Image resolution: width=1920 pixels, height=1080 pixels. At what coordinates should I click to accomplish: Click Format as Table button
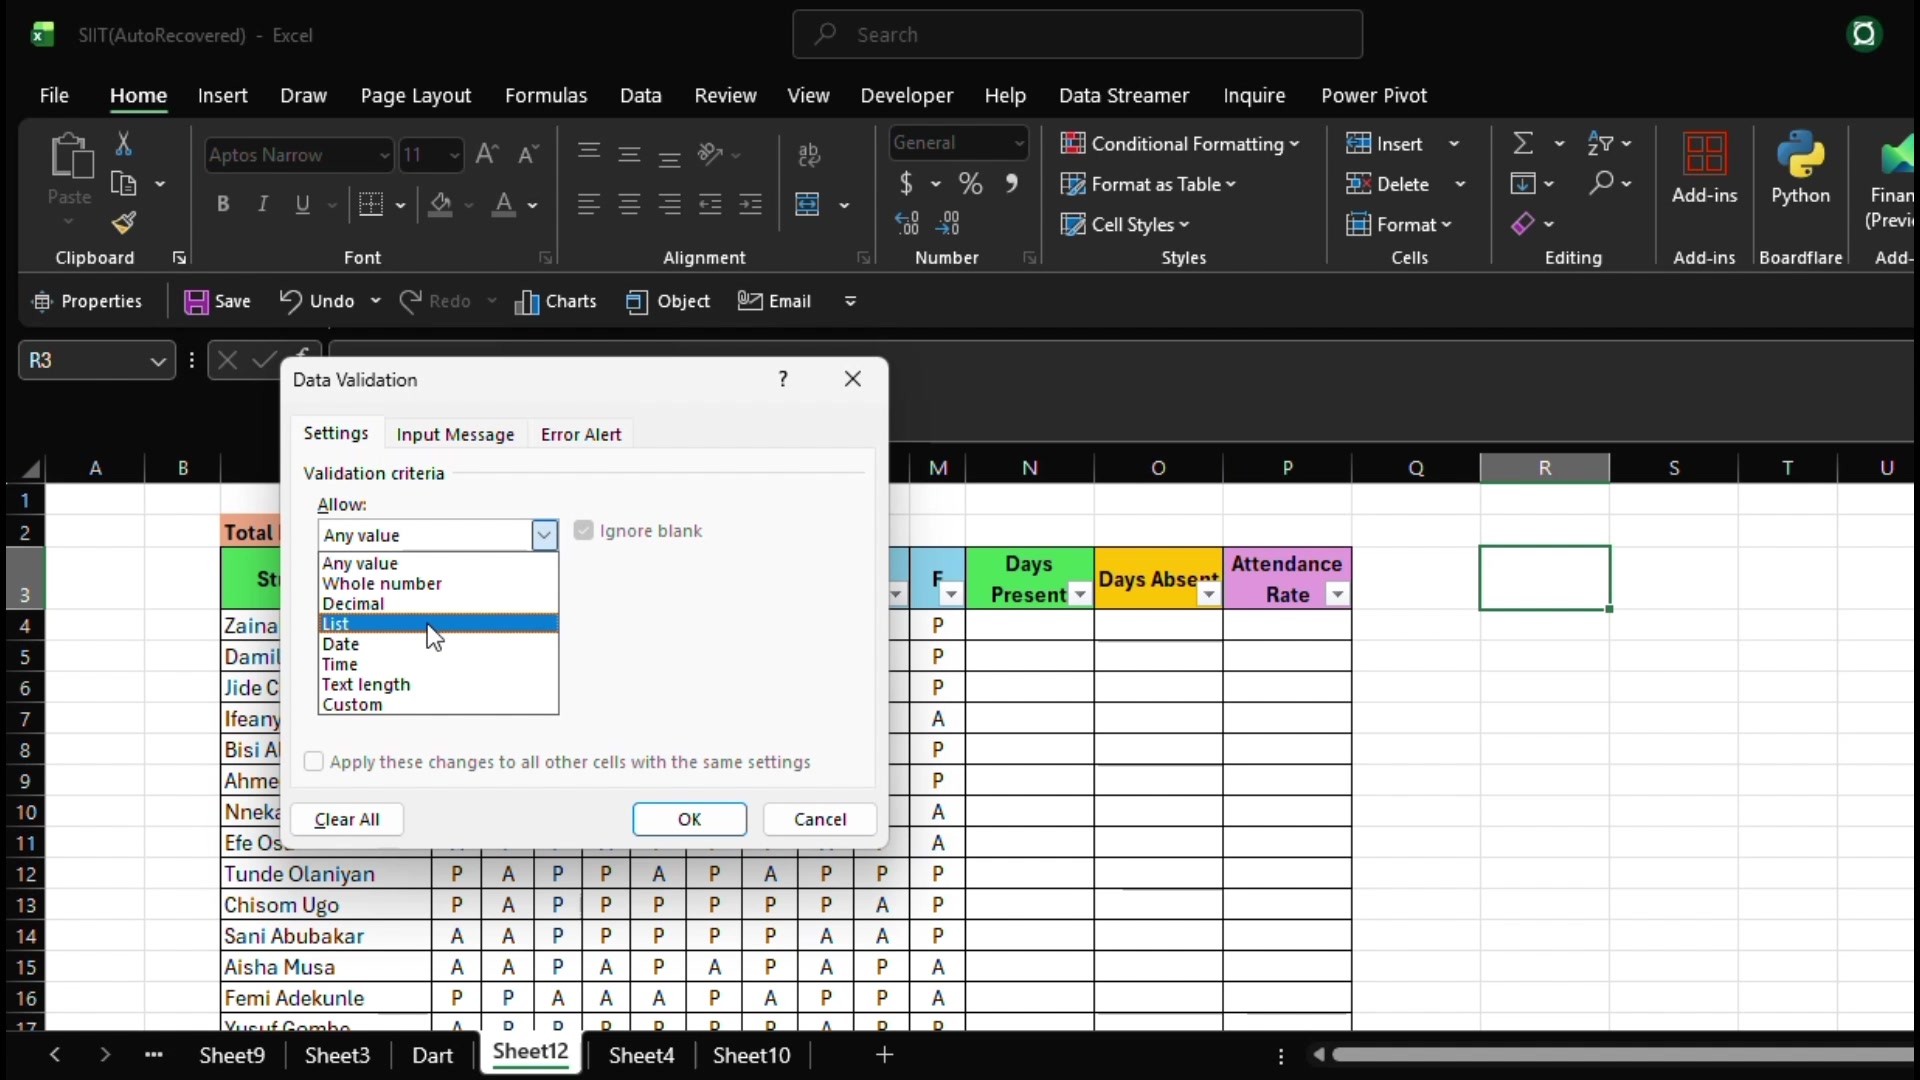[1149, 184]
